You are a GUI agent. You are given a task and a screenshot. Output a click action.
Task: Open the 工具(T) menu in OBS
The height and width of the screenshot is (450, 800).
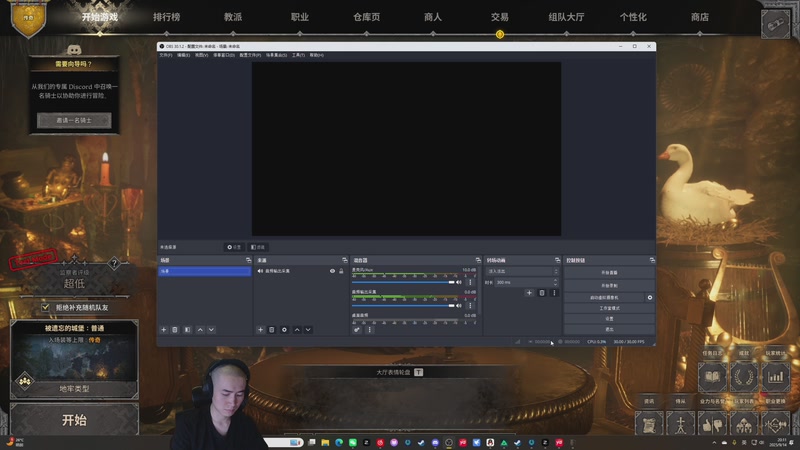point(298,55)
